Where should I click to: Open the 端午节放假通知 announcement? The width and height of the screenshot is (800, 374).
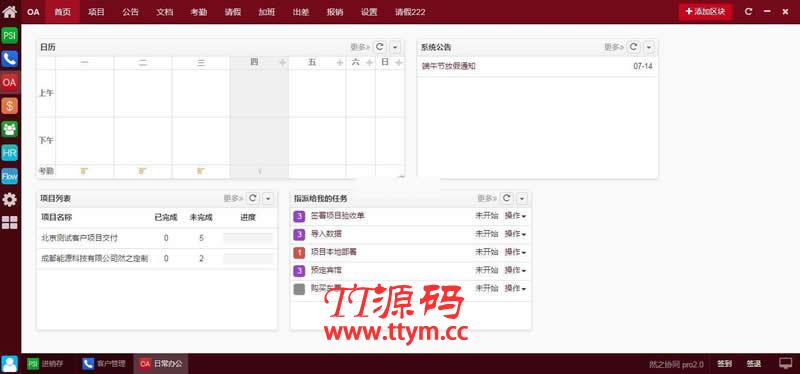point(449,66)
